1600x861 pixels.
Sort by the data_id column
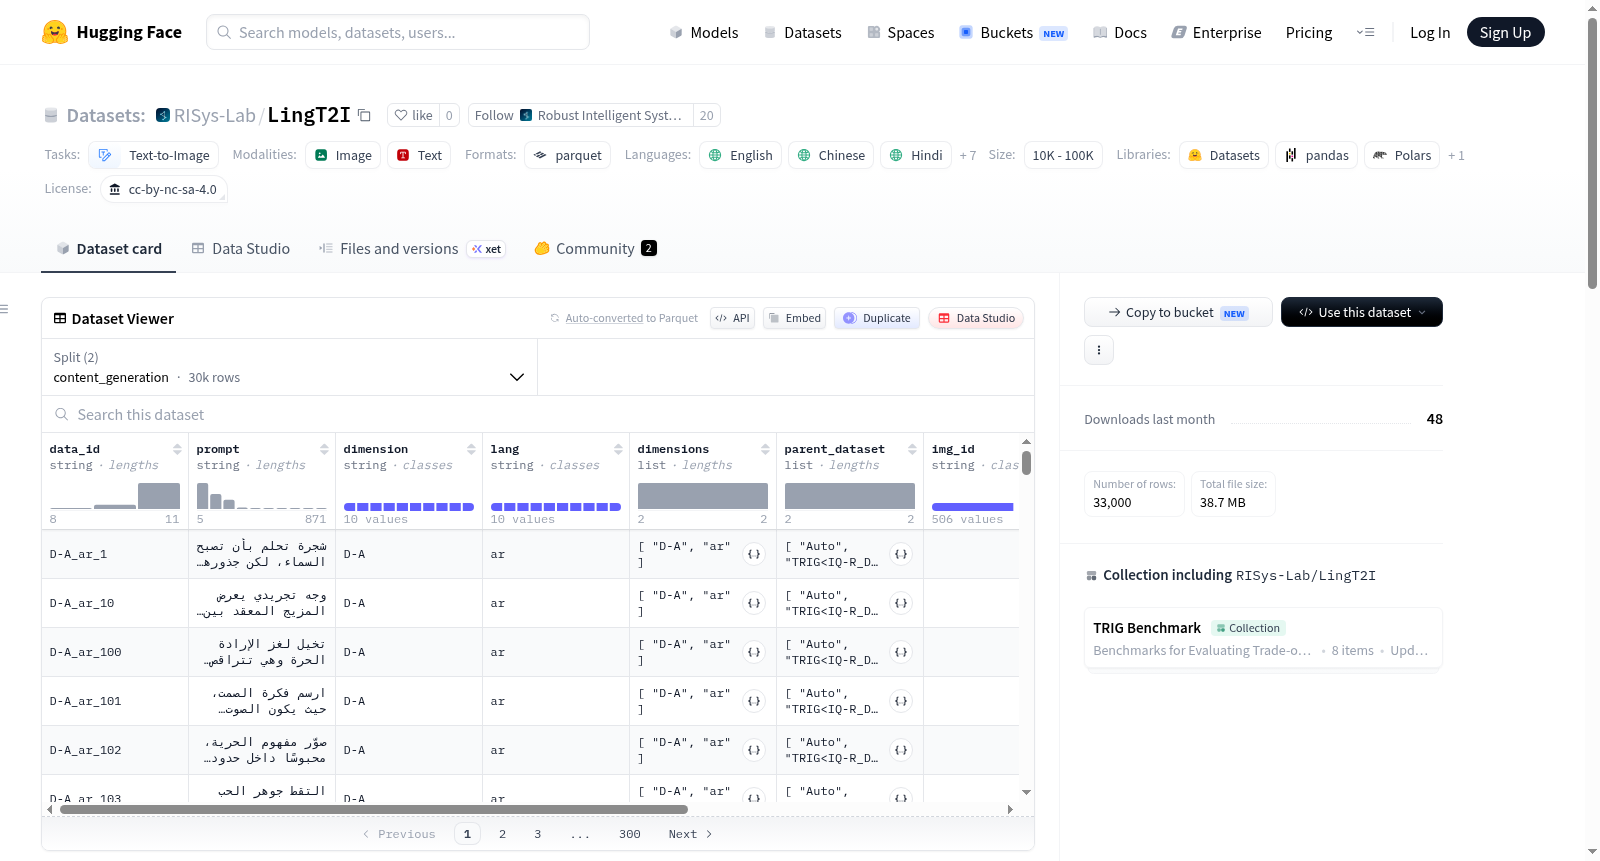[x=177, y=449]
